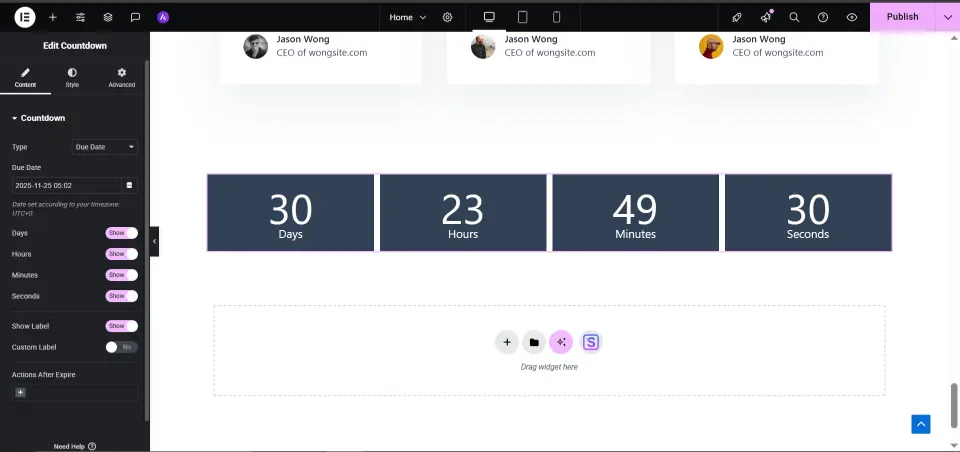Click the page vertical scrollbar thumb
This screenshot has width=960, height=452.
(x=954, y=405)
